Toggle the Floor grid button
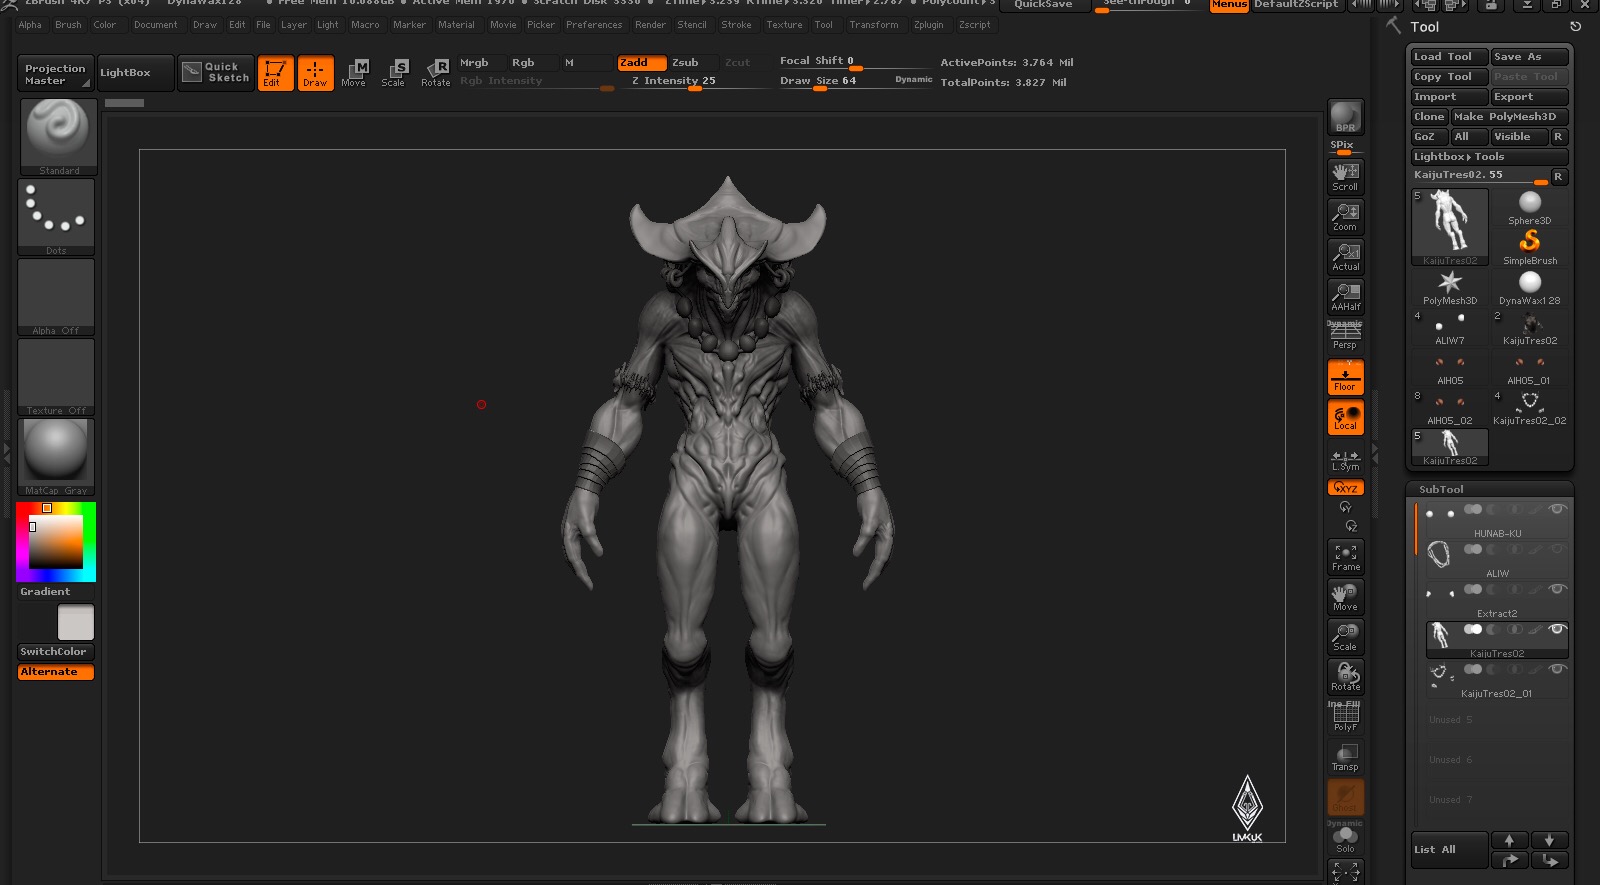 1345,377
